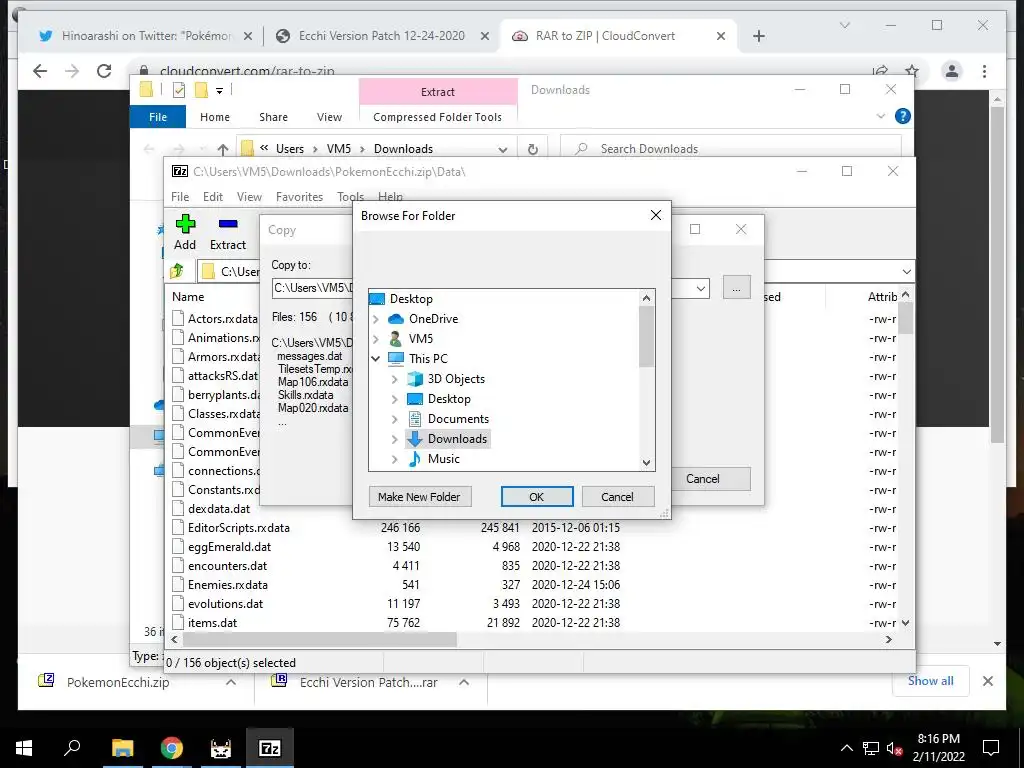Click the Search Downloads field
Viewport: 1024px width, 768px height.
[731, 149]
